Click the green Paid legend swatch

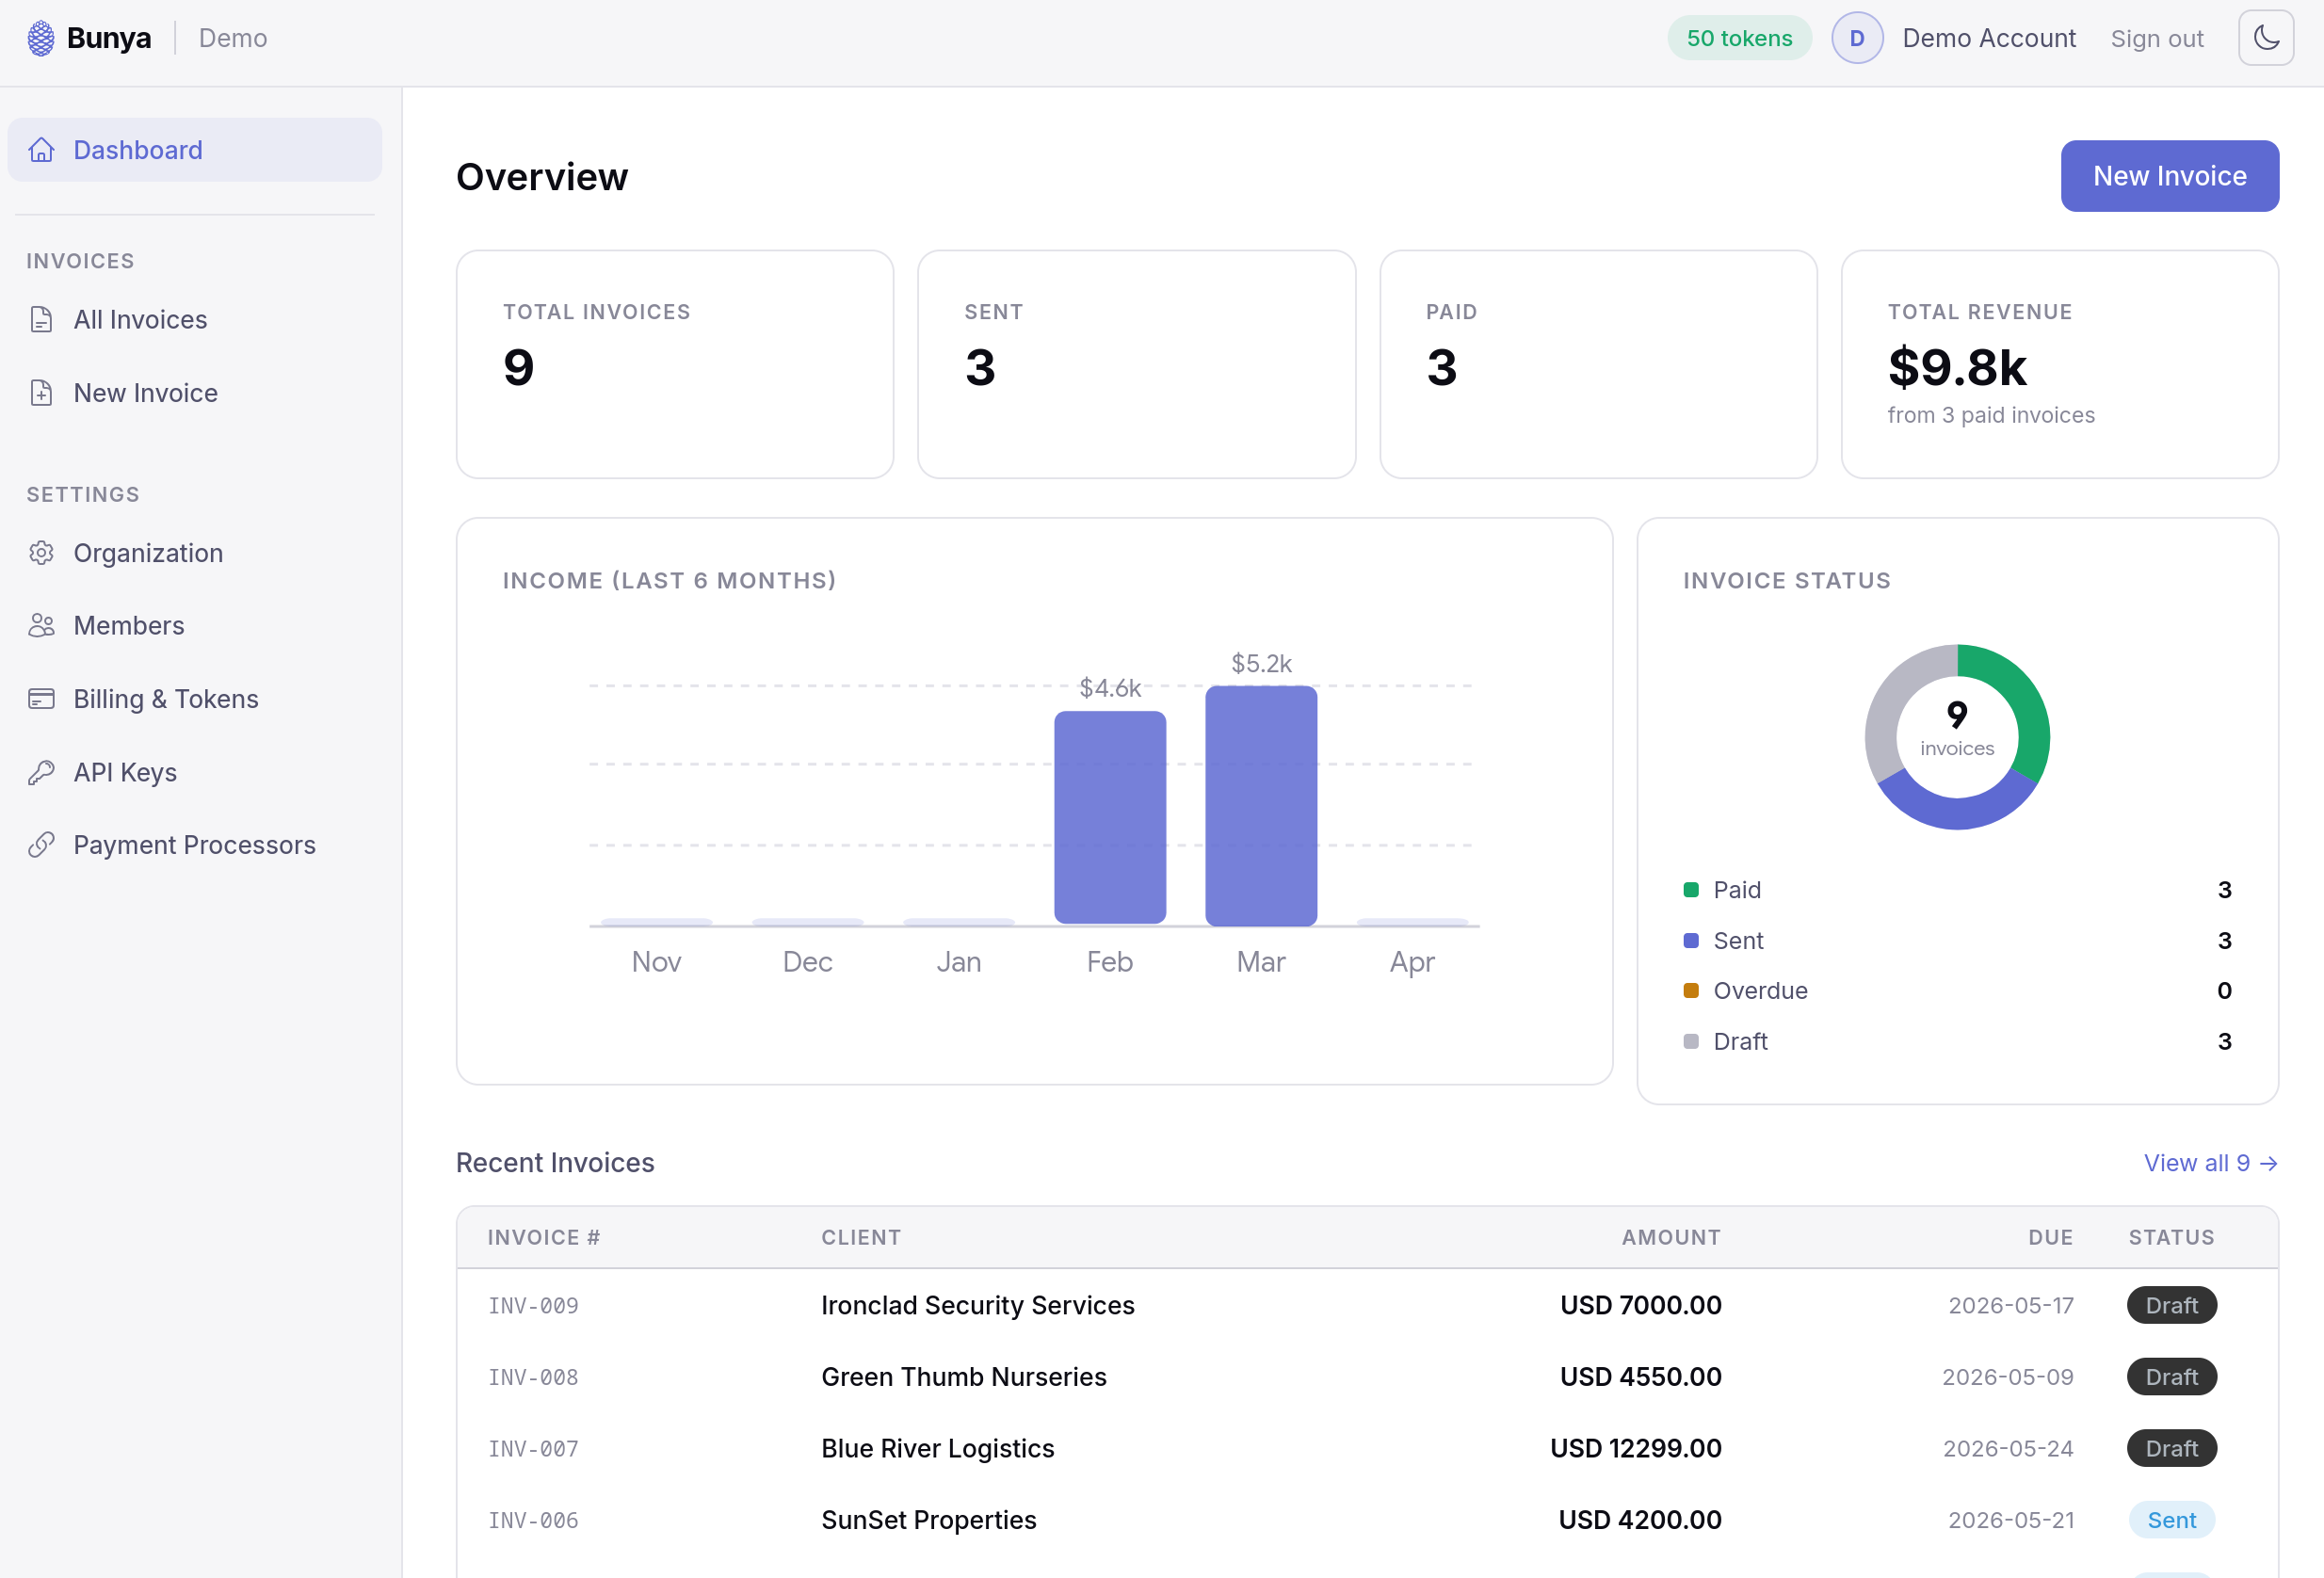(1691, 890)
